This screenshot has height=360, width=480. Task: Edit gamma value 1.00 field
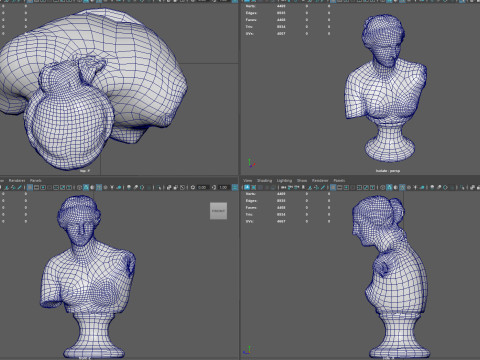coord(223,187)
